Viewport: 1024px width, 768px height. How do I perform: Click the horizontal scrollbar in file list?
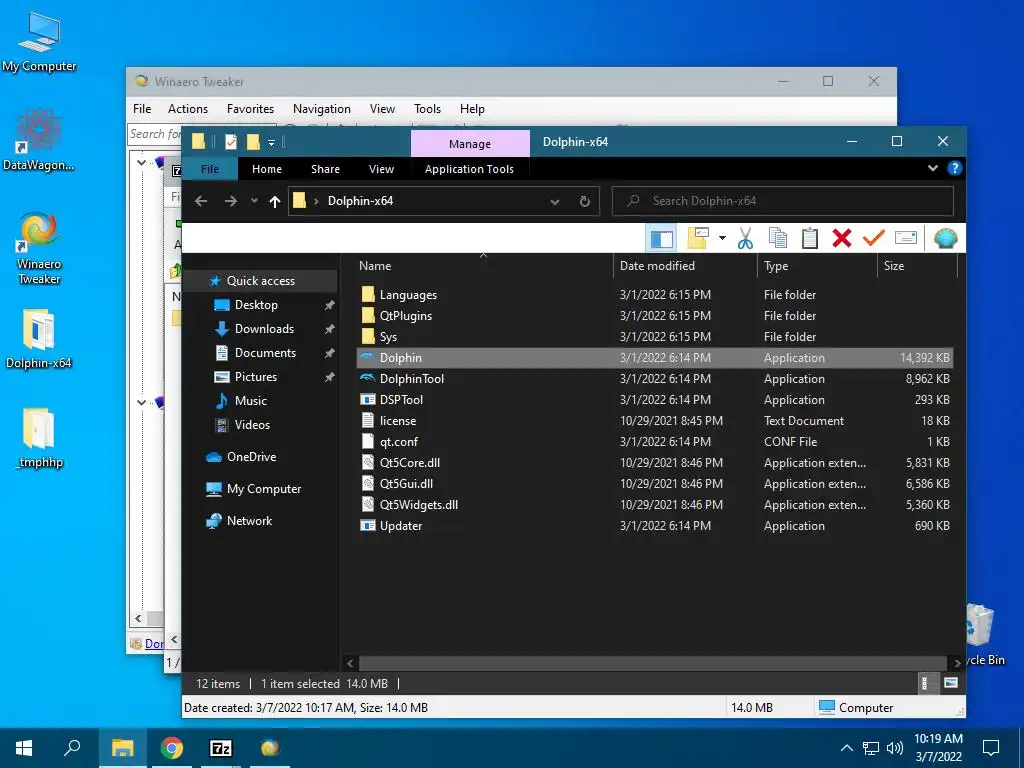652,663
